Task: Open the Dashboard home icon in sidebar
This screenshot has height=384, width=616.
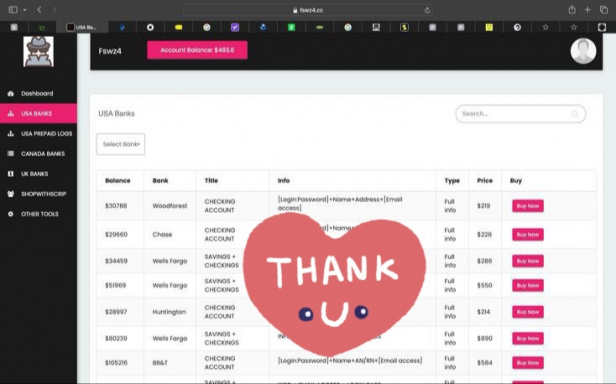Action: tap(11, 94)
